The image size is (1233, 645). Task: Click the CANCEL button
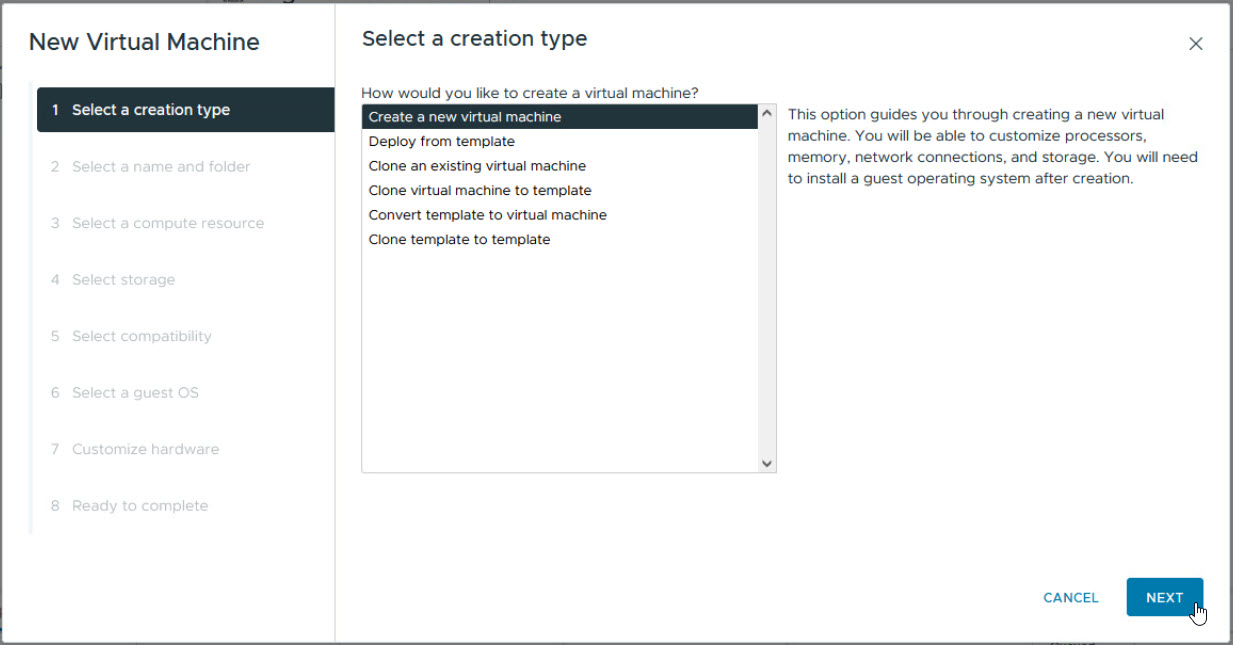pyautogui.click(x=1070, y=597)
